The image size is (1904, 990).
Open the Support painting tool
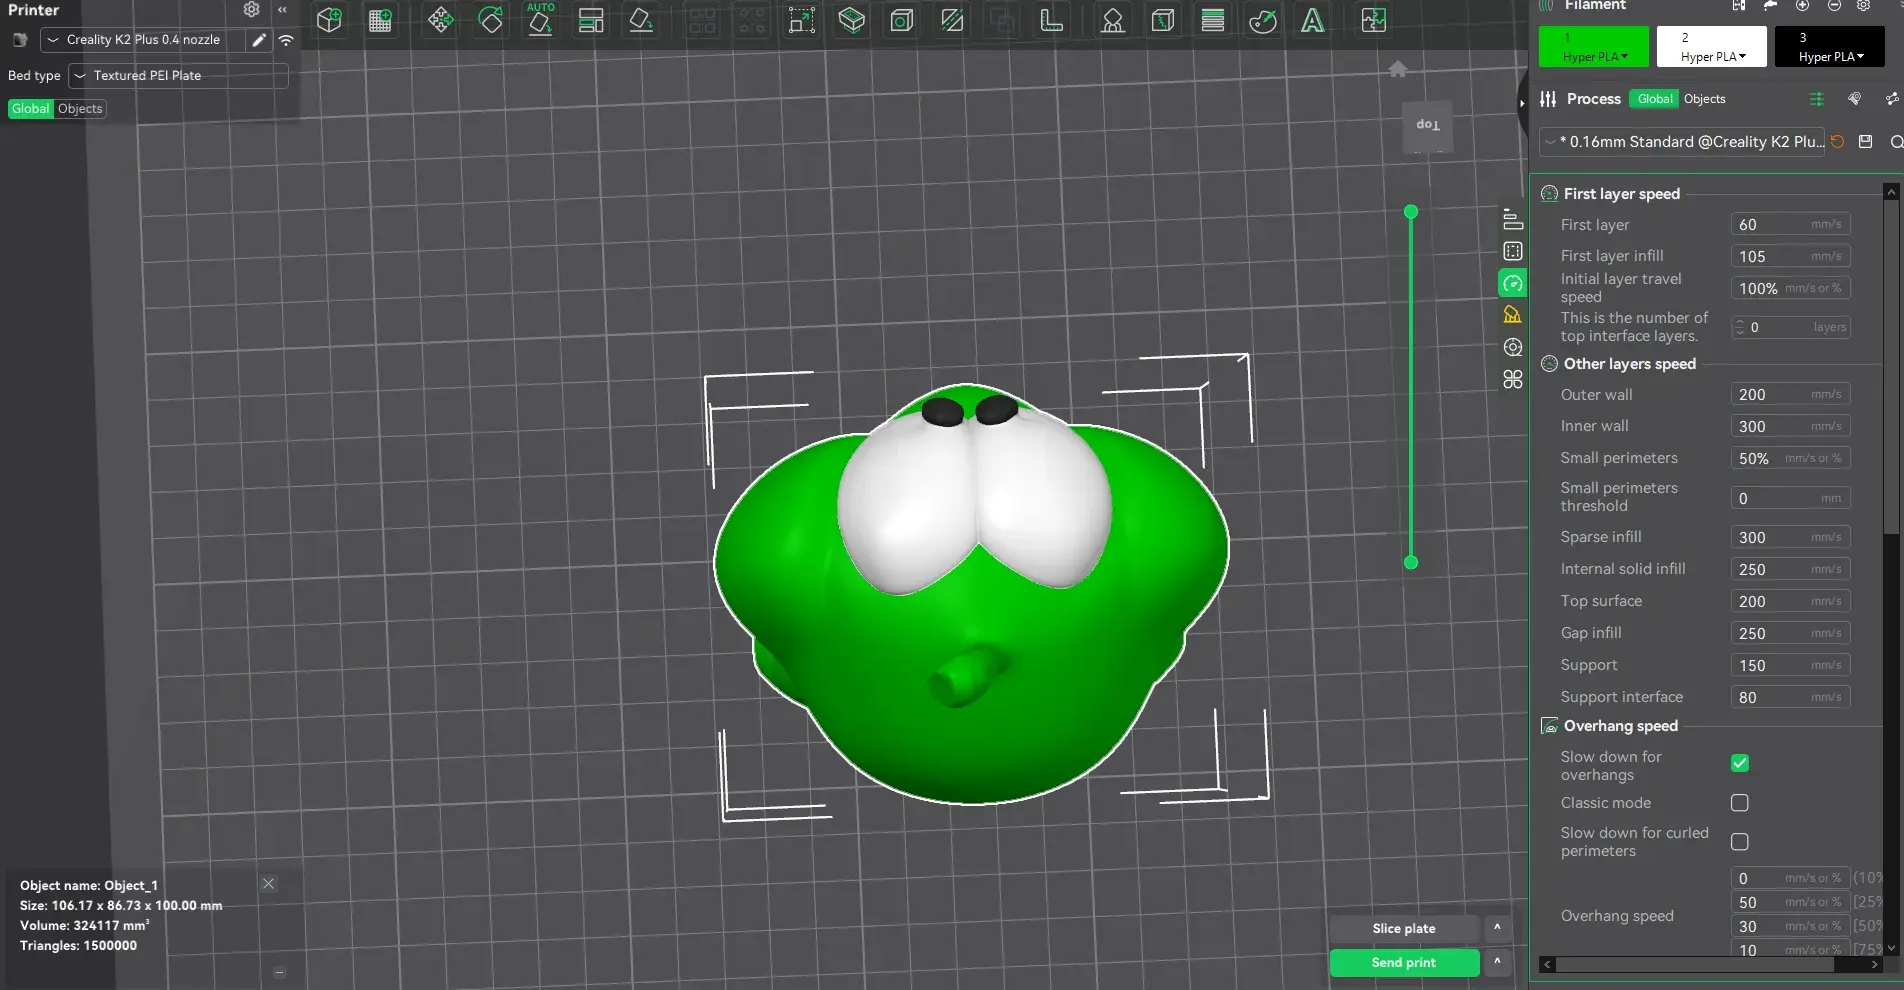pyautogui.click(x=1112, y=20)
